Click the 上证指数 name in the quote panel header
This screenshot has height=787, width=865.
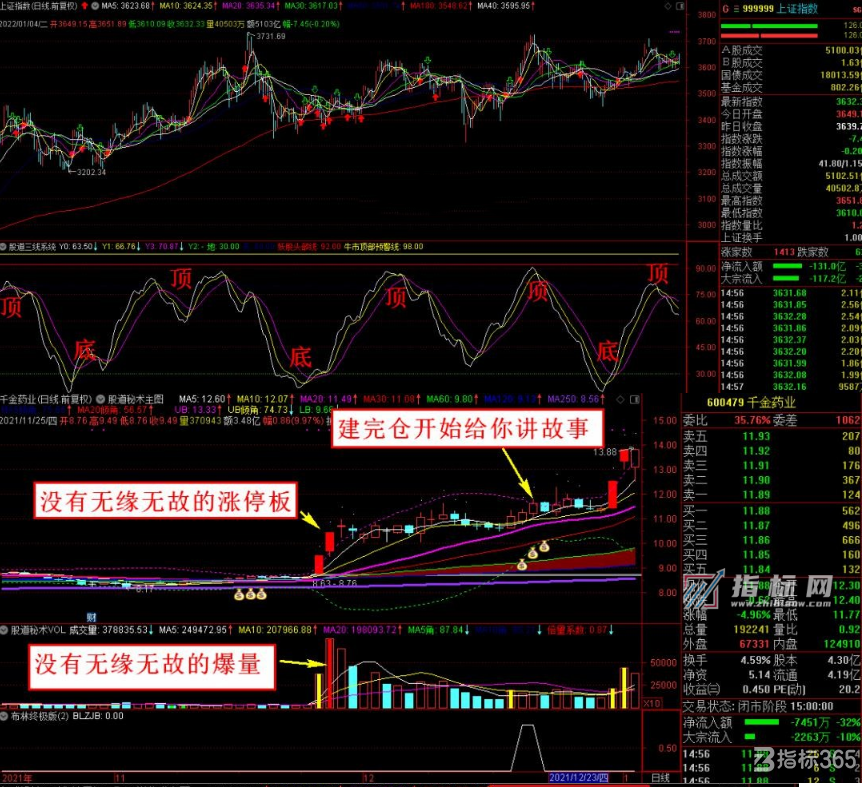795,8
